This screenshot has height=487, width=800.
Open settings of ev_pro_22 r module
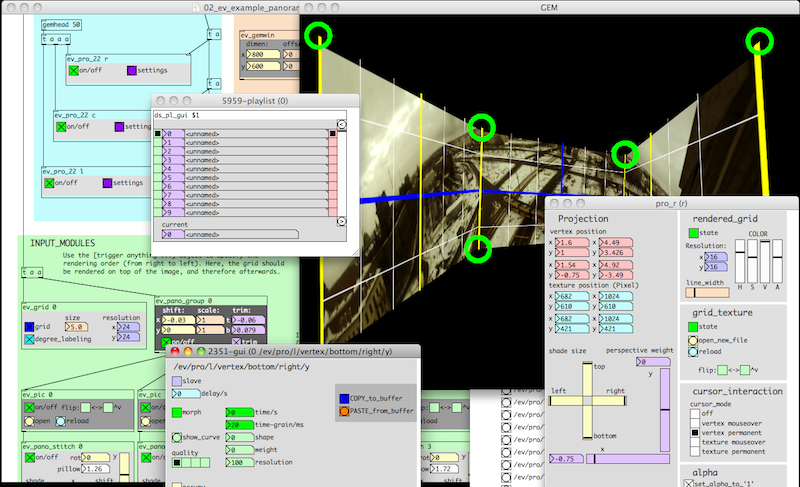click(132, 70)
